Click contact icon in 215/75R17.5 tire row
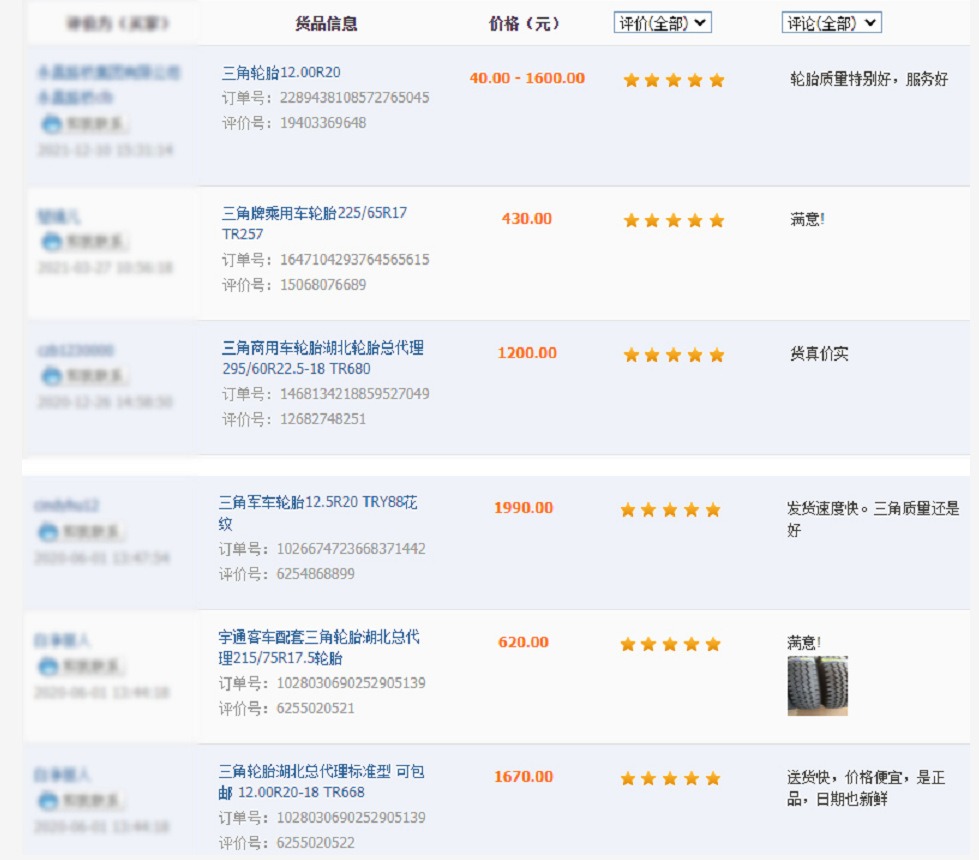This screenshot has width=979, height=860. pos(82,666)
